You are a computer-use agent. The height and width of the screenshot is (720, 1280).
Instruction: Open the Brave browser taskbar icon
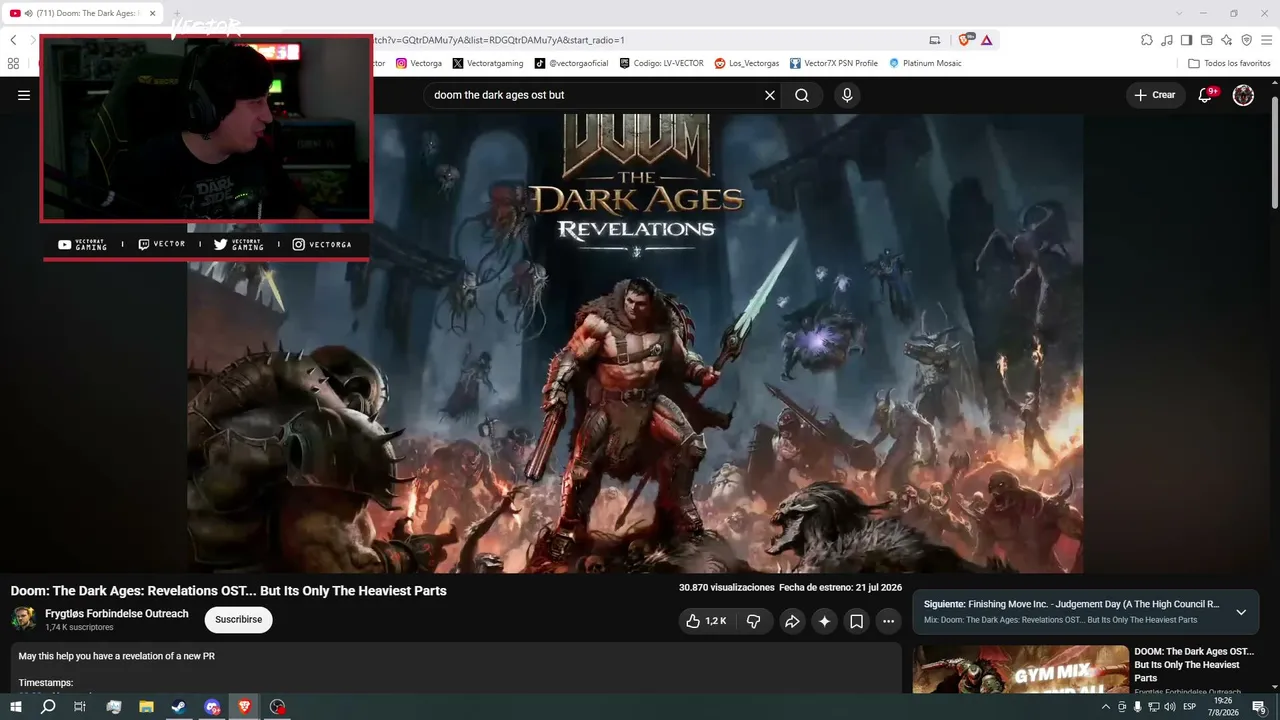(x=244, y=707)
